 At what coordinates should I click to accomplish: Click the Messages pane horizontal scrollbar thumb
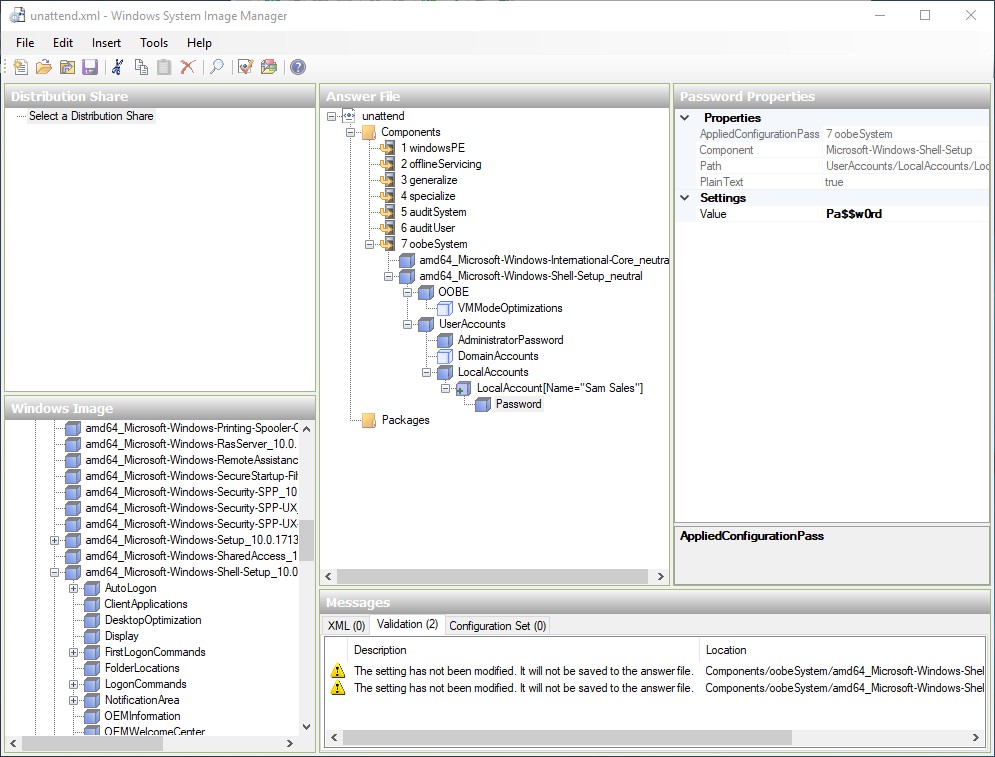click(567, 737)
